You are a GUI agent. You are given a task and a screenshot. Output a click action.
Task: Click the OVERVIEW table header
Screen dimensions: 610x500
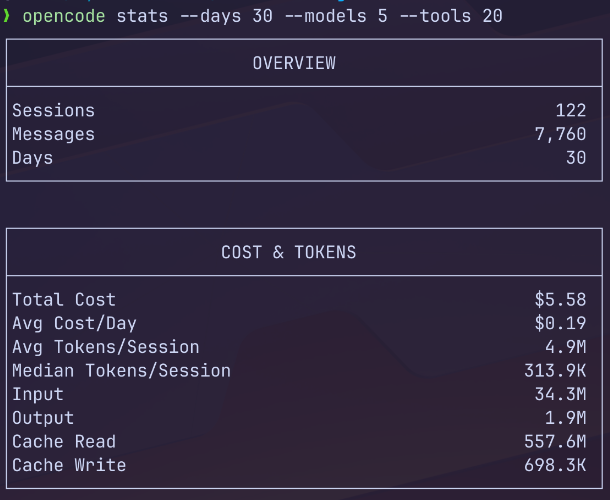[x=294, y=63]
